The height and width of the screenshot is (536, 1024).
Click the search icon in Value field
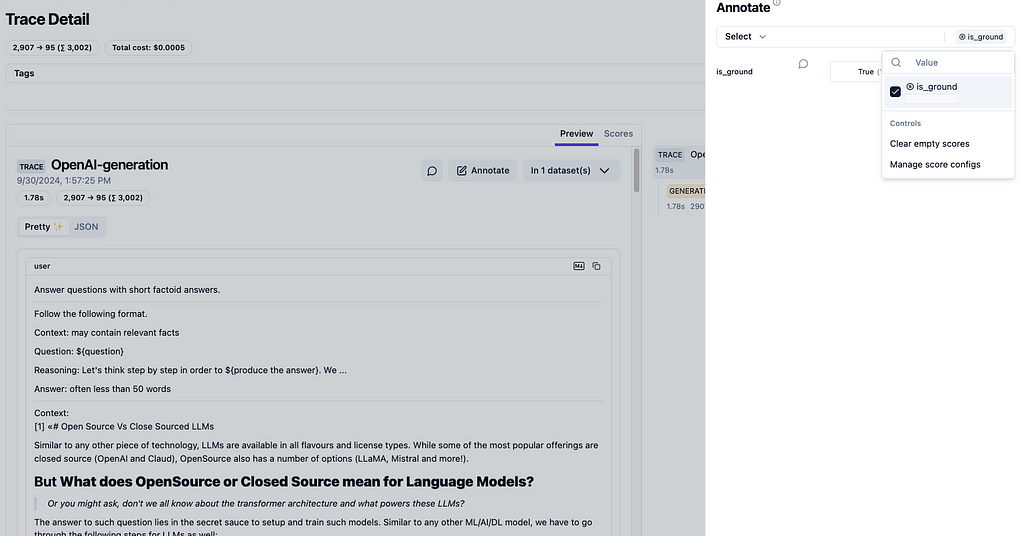pyautogui.click(x=896, y=63)
